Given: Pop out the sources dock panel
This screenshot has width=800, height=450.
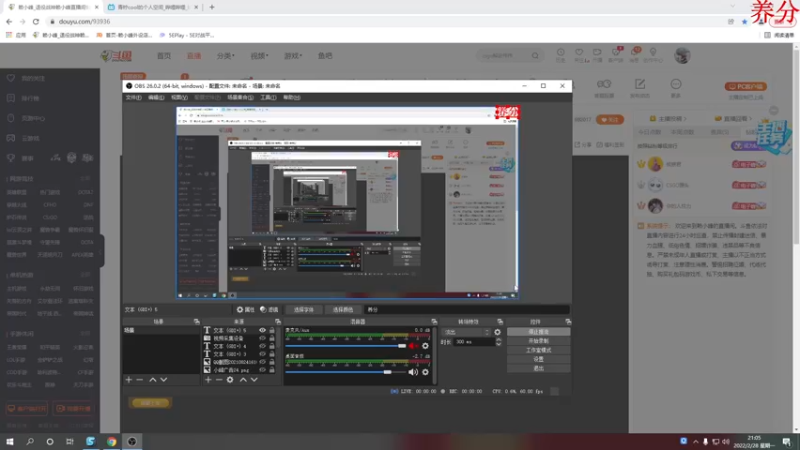Looking at the screenshot, I should coord(278,322).
